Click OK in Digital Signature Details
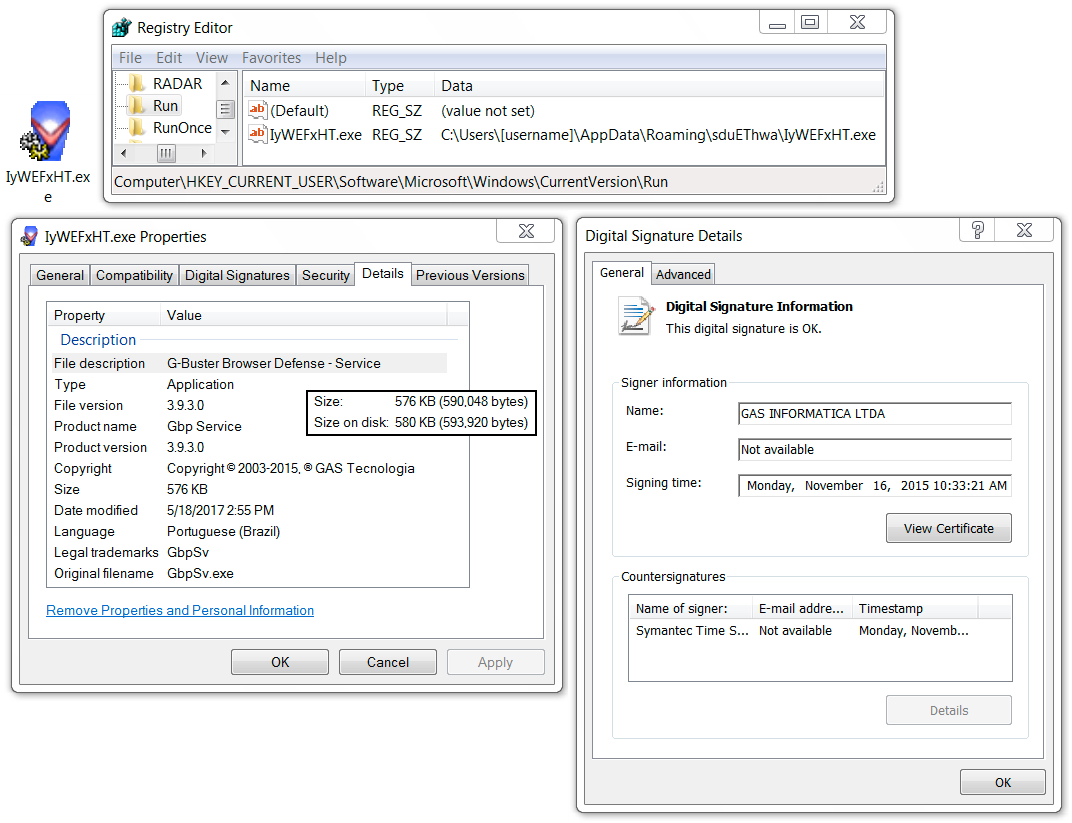This screenshot has height=823, width=1072. click(x=1002, y=782)
